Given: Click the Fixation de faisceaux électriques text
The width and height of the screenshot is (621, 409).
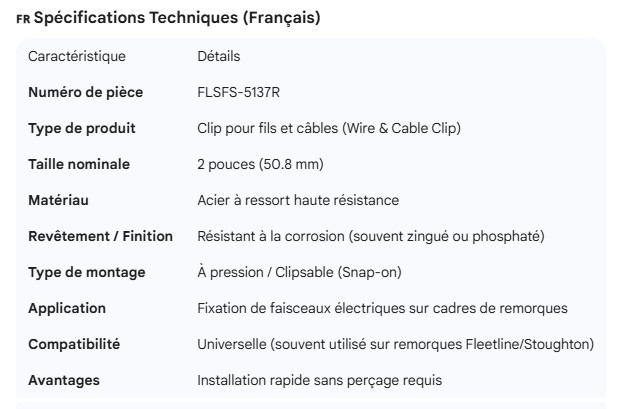Looking at the screenshot, I should (x=383, y=308).
